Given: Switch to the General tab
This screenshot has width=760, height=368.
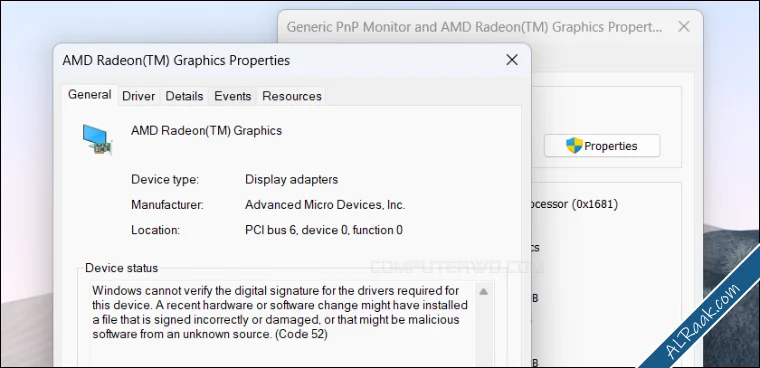Looking at the screenshot, I should (90, 95).
